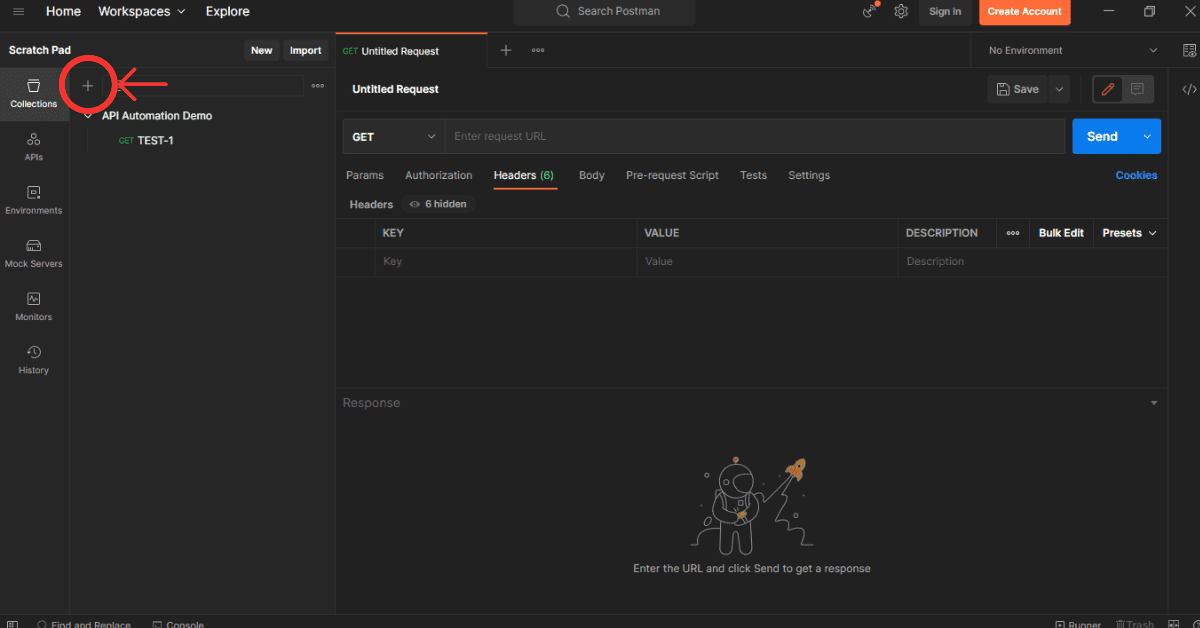This screenshot has width=1200, height=628.
Task: Open the GET method dropdown
Action: point(394,136)
